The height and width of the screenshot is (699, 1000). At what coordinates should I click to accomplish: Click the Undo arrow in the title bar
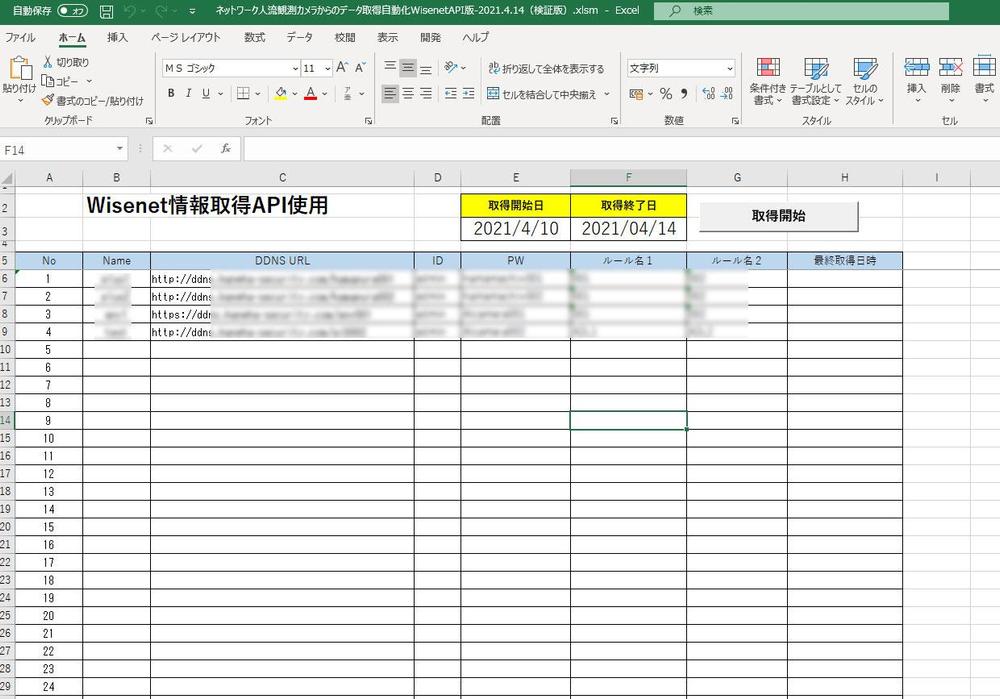(x=131, y=11)
